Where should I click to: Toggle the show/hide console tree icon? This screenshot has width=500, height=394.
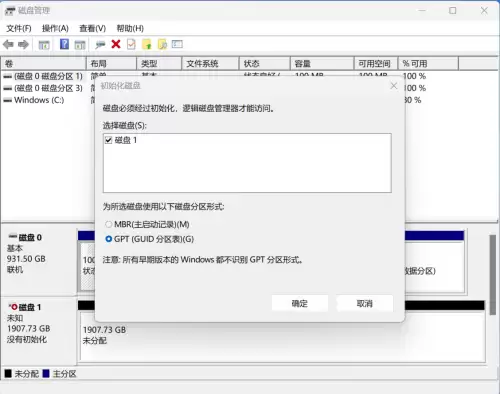(44, 45)
